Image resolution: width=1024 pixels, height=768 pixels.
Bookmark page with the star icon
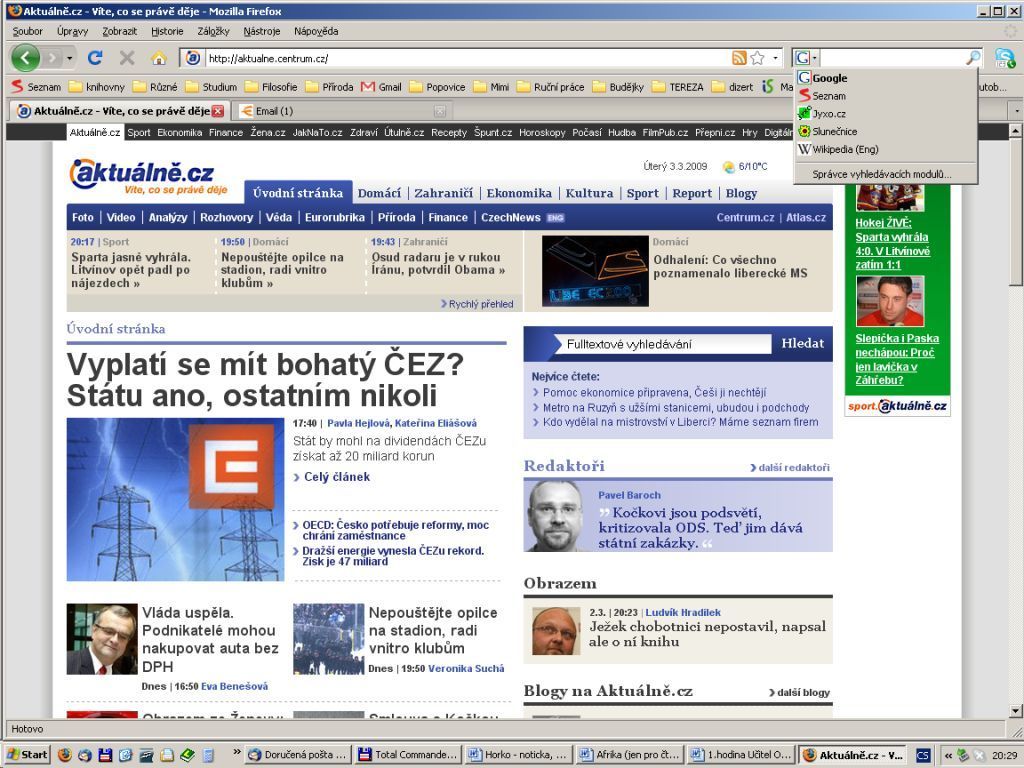pos(758,58)
